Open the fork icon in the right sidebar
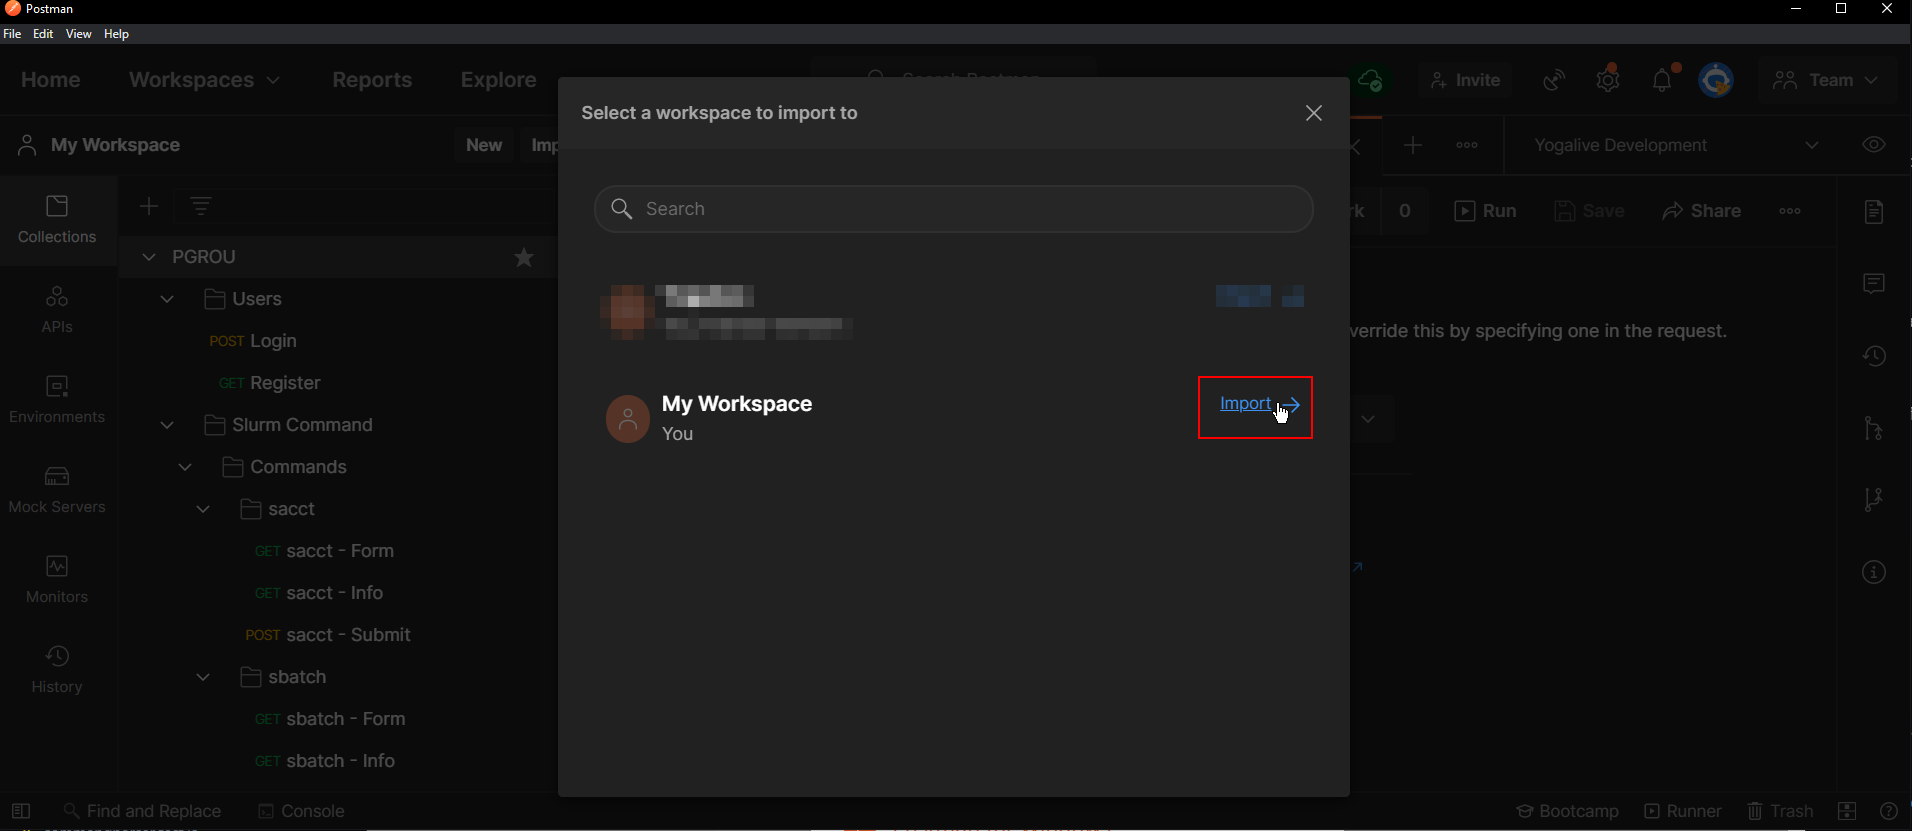 coord(1874,428)
